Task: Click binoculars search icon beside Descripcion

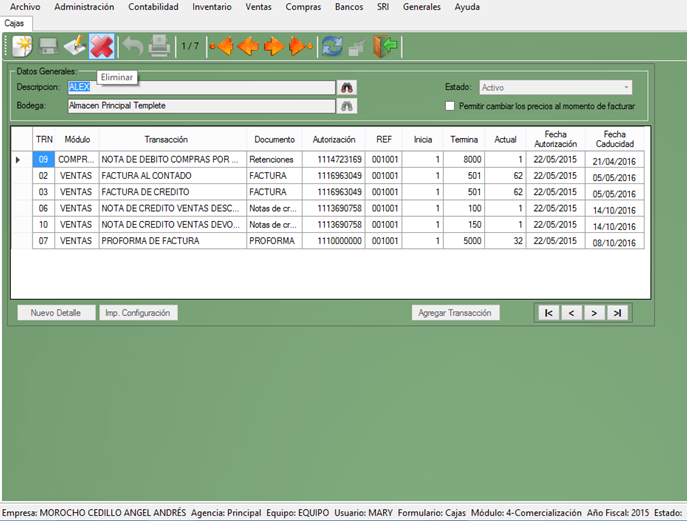Action: pyautogui.click(x=348, y=88)
